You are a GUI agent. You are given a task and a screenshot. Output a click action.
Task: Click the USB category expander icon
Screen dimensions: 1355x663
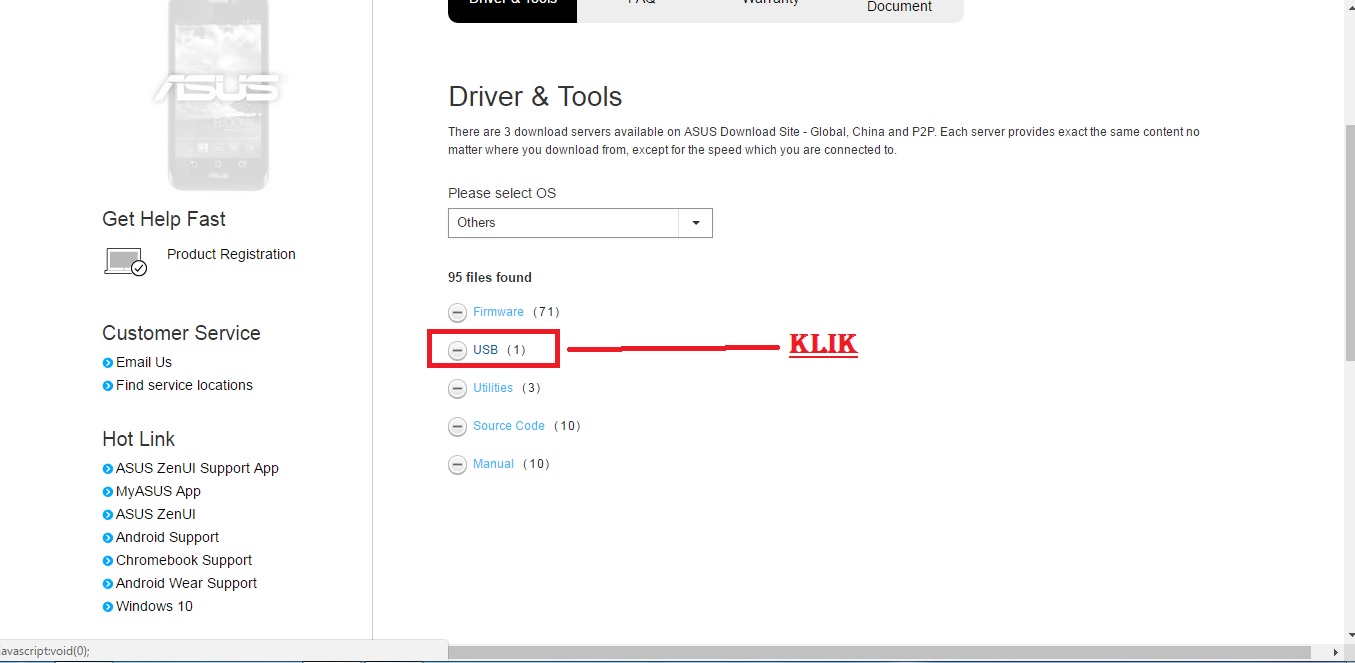click(457, 350)
